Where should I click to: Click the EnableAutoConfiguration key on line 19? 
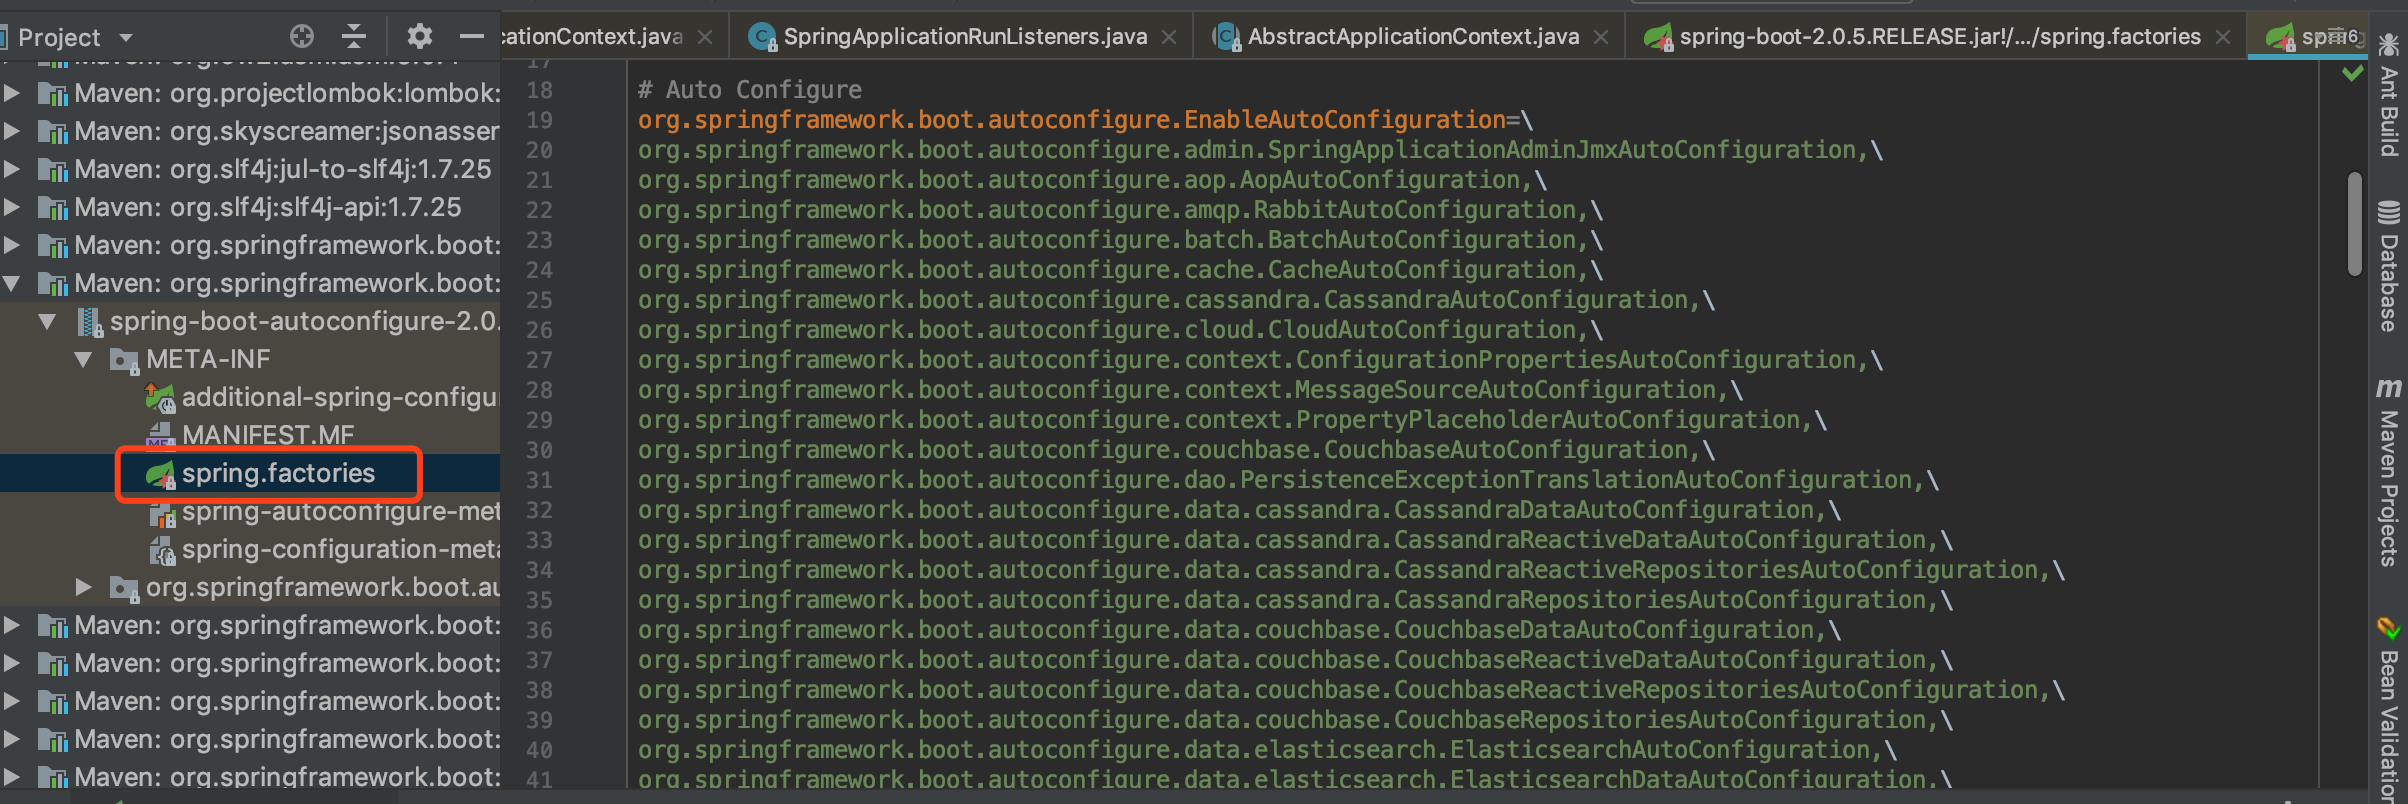pyautogui.click(x=1072, y=120)
